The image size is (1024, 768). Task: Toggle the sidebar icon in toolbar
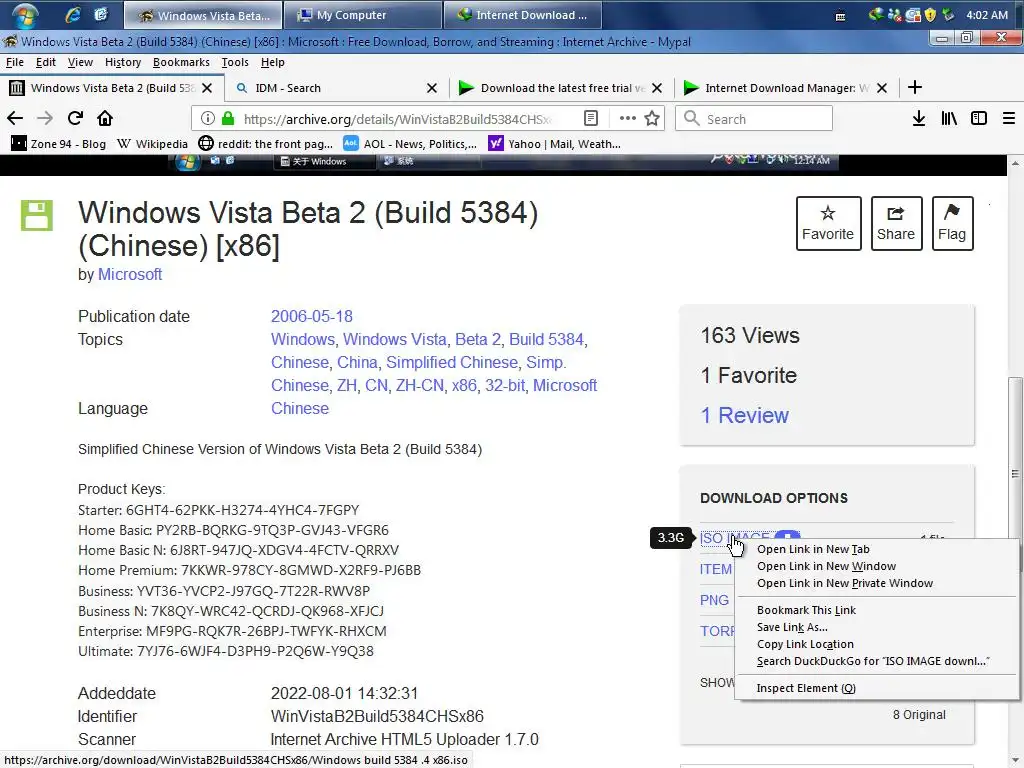coord(978,118)
